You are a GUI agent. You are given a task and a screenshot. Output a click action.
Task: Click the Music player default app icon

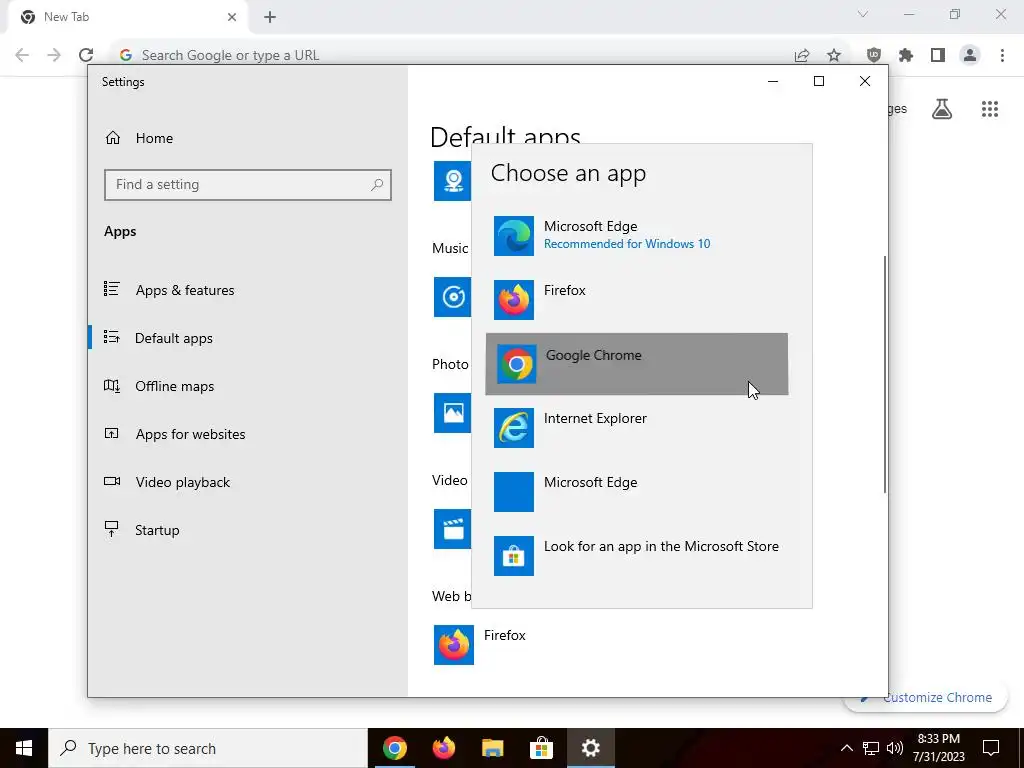[452, 297]
